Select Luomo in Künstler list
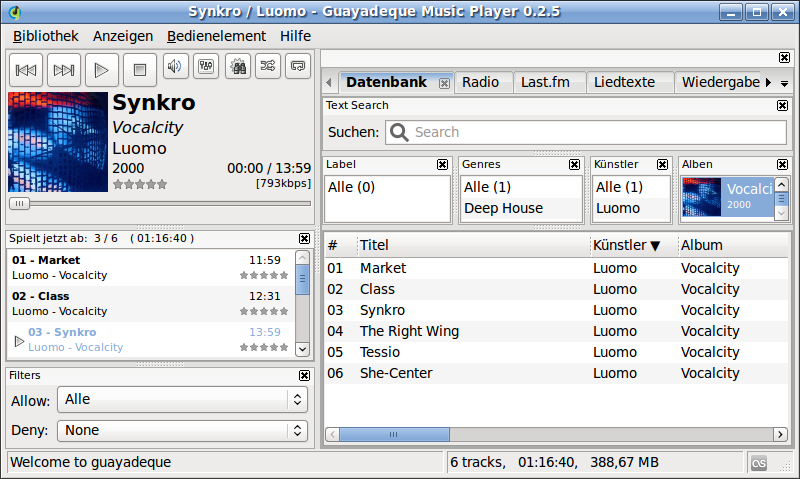 631,208
